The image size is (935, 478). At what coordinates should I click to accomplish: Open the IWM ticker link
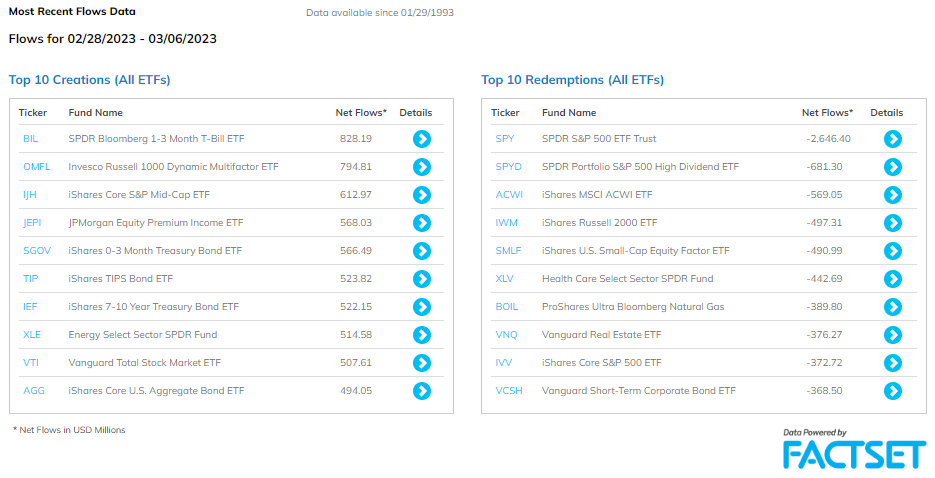coord(506,222)
